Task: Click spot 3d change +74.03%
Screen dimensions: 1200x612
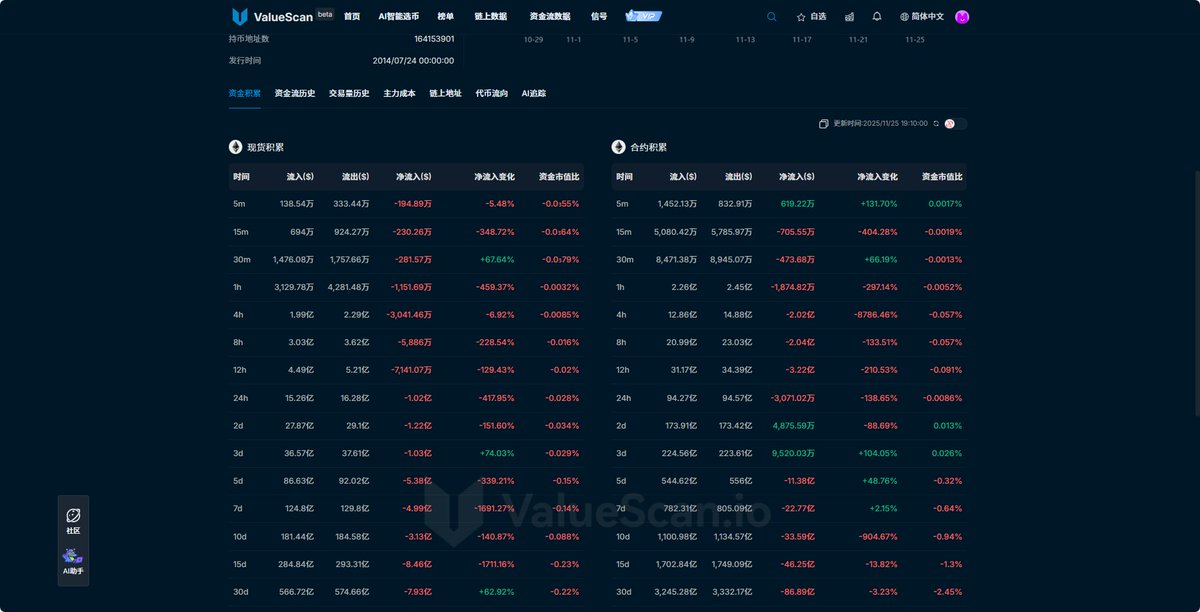Action: click(498, 454)
